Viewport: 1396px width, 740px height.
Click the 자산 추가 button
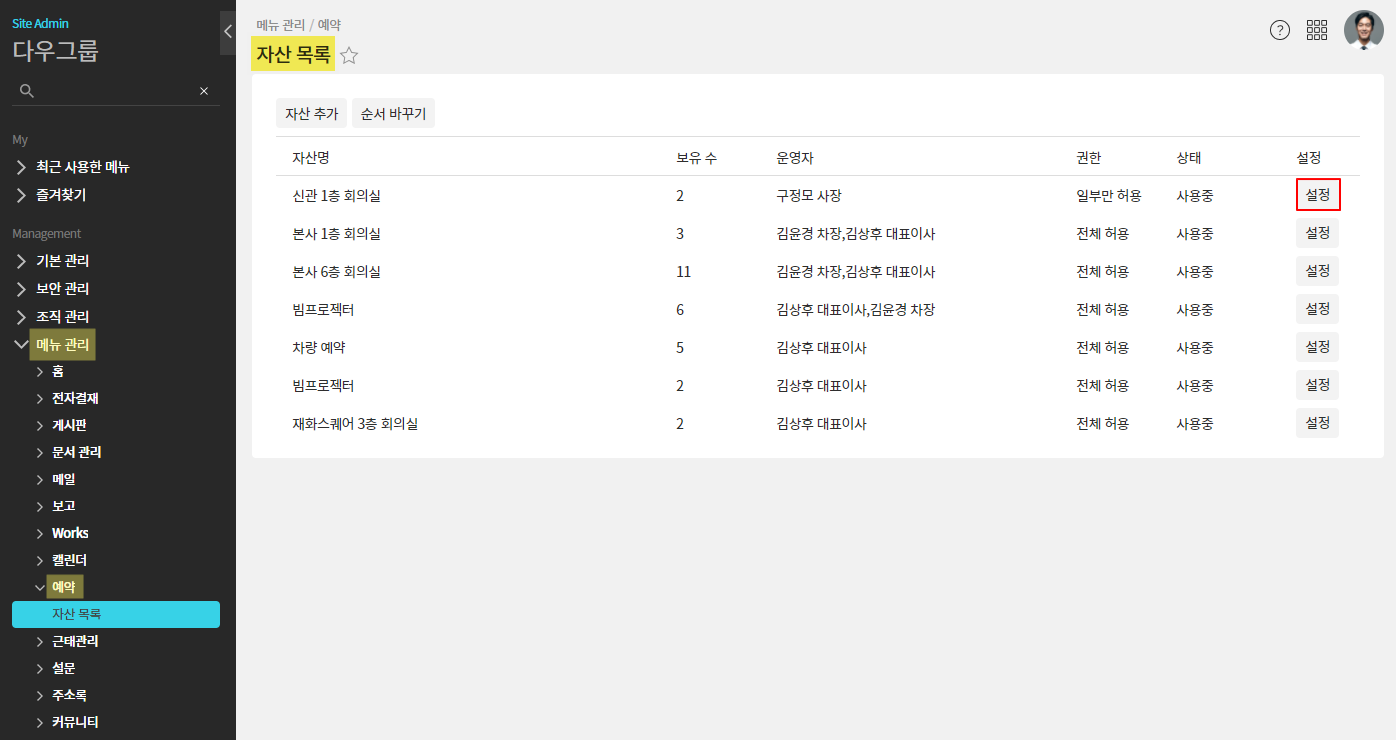pyautogui.click(x=311, y=114)
